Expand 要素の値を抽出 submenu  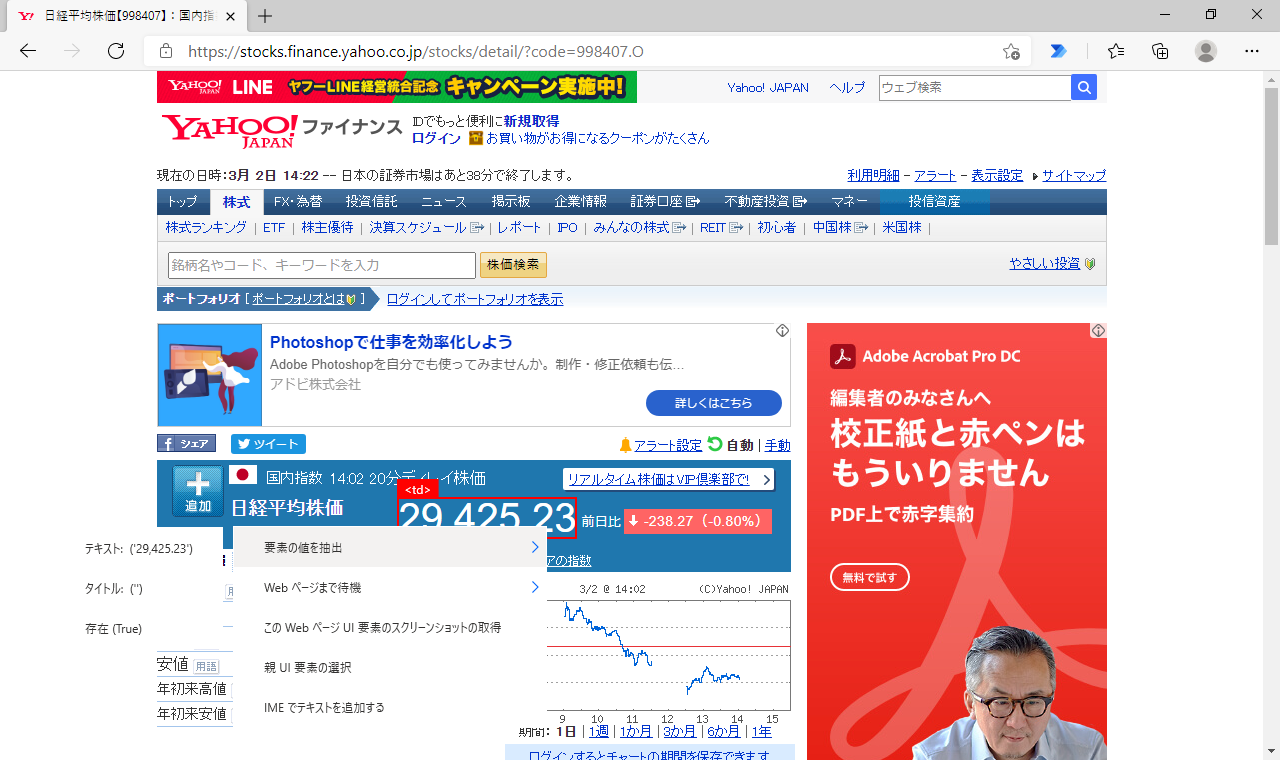pos(390,547)
